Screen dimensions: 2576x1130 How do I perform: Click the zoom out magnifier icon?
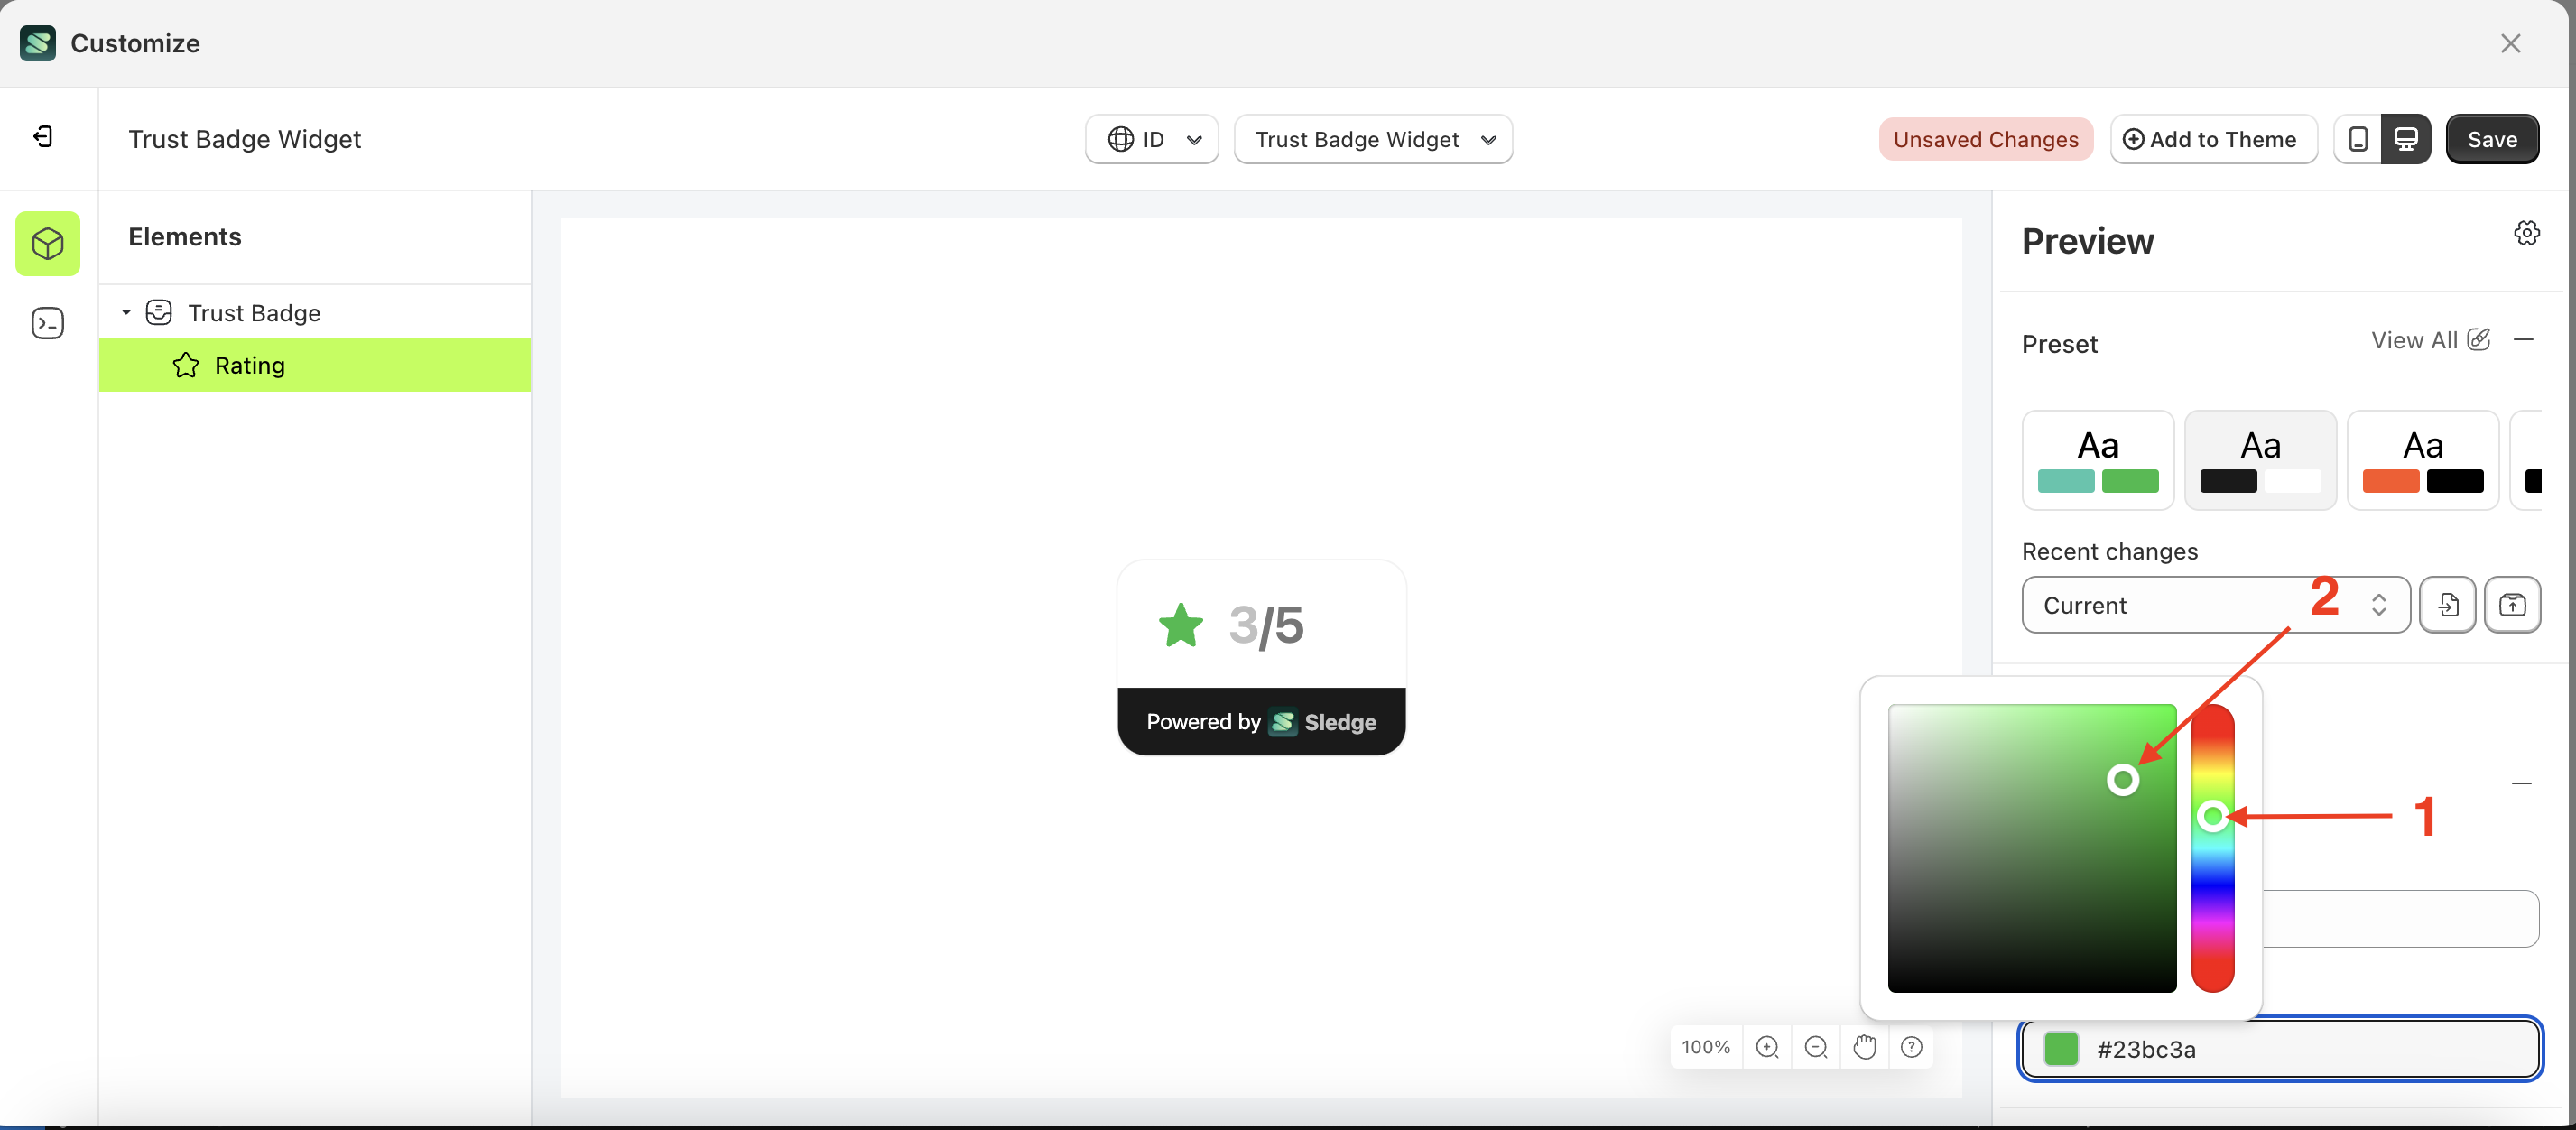[1816, 1047]
